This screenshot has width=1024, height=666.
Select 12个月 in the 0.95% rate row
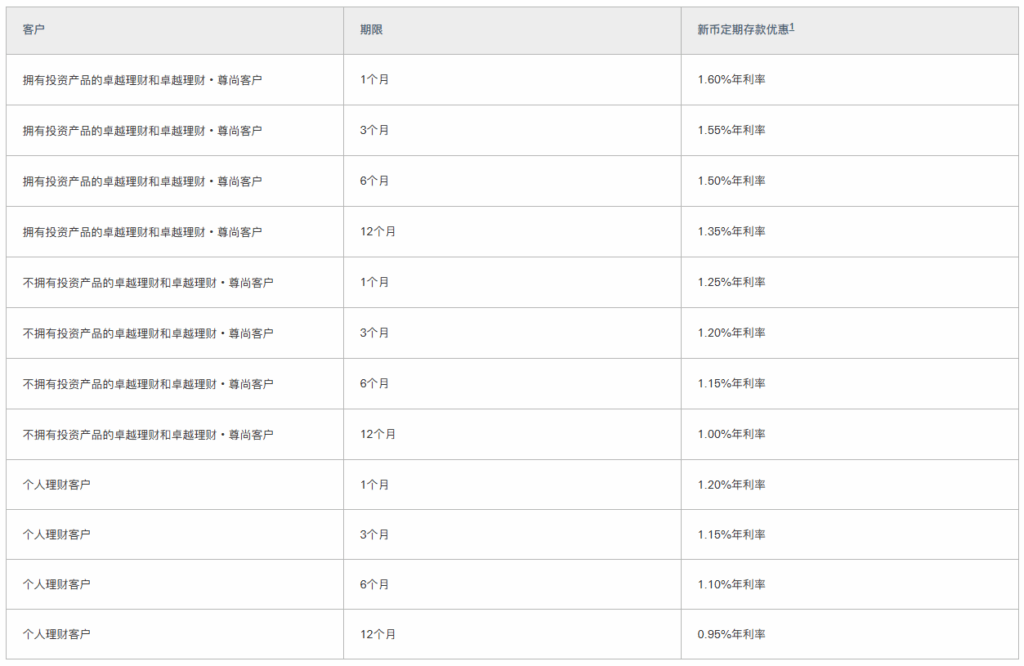378,635
